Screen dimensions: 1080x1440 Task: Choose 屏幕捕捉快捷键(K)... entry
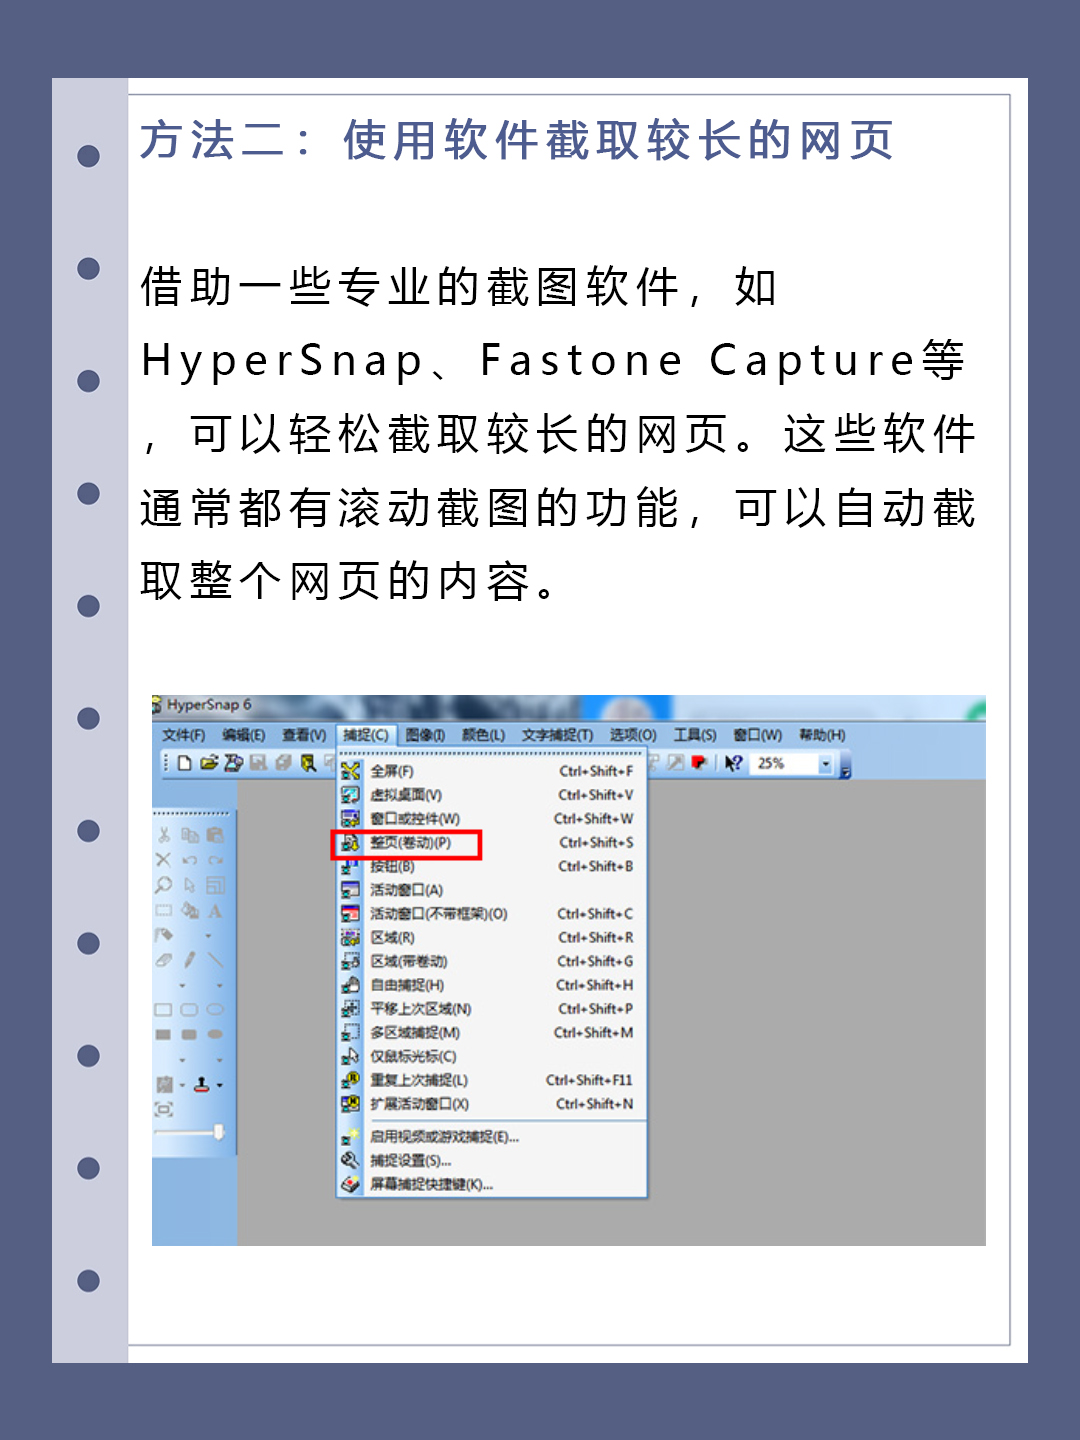[431, 1184]
